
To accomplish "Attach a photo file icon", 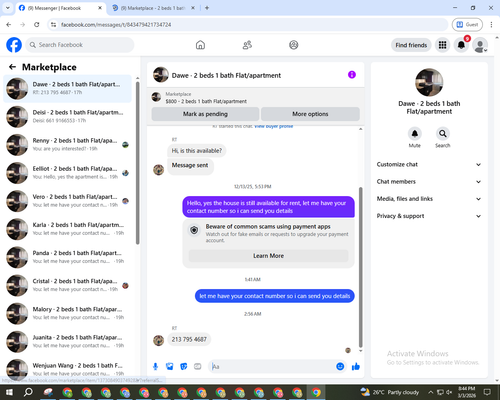I will click(170, 367).
